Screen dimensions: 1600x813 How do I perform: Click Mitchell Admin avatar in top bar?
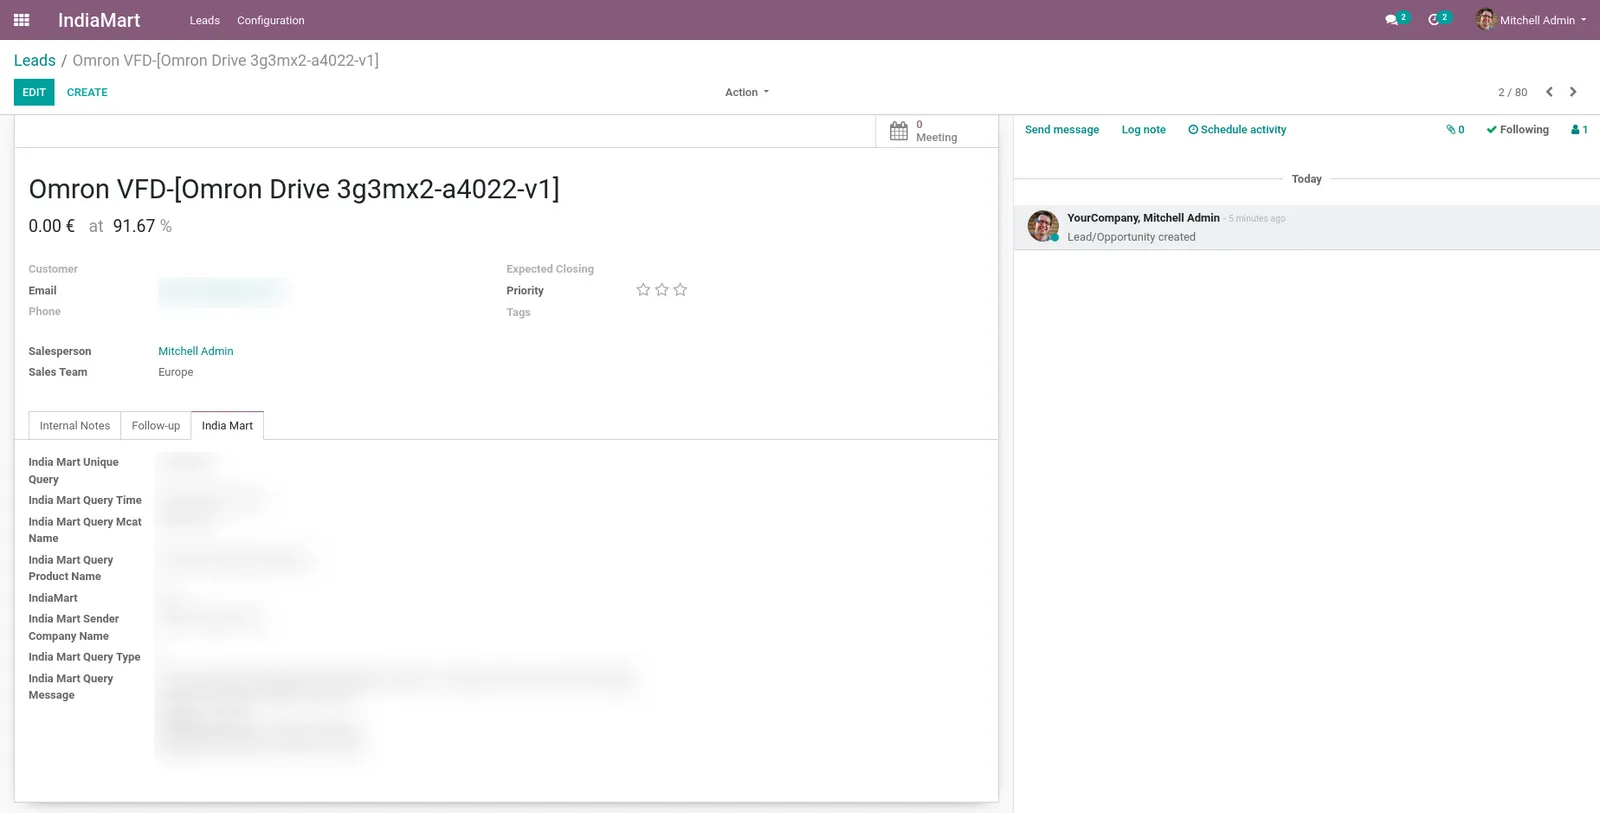coord(1486,20)
